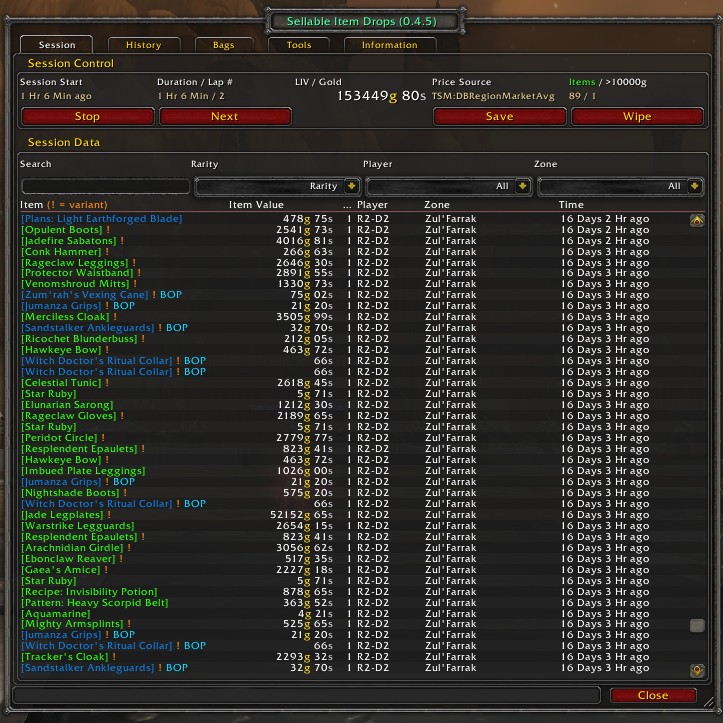Screen dimensions: 723x723
Task: Open the Zone filter dropdown
Action: coord(621,186)
